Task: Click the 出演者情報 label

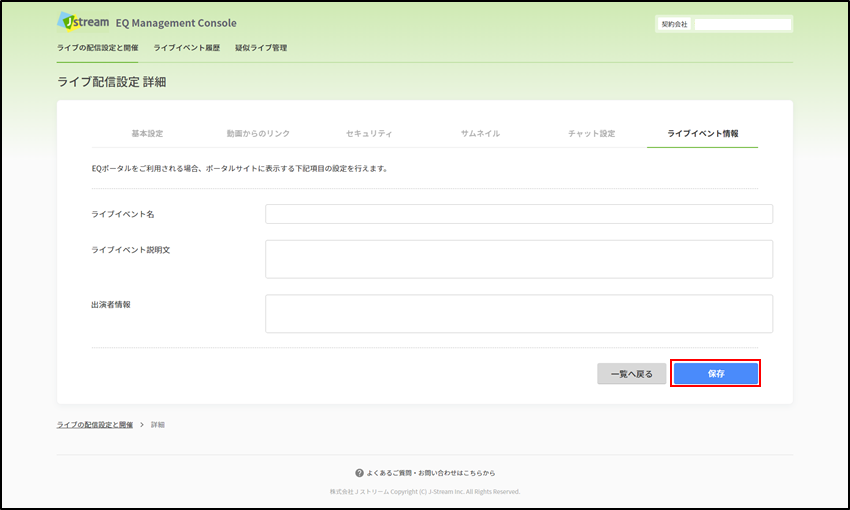Action: pos(111,305)
